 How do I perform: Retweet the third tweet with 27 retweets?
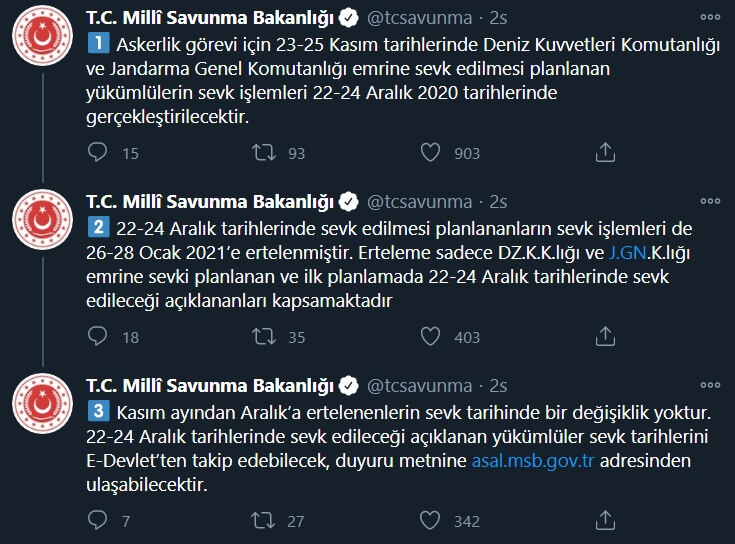264,520
